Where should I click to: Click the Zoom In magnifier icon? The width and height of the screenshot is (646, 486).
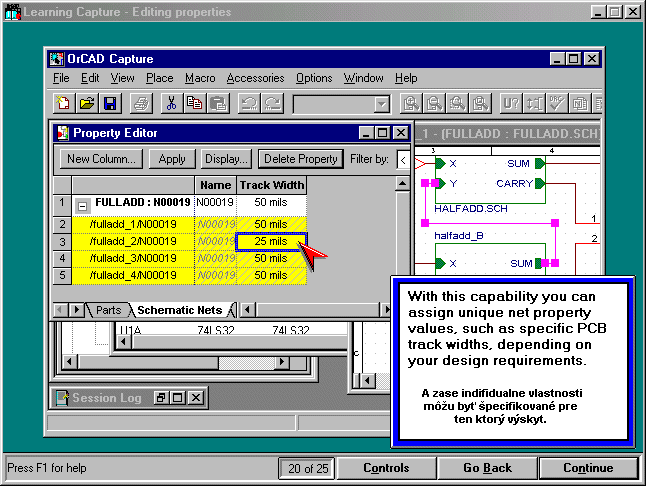pyautogui.click(x=410, y=103)
